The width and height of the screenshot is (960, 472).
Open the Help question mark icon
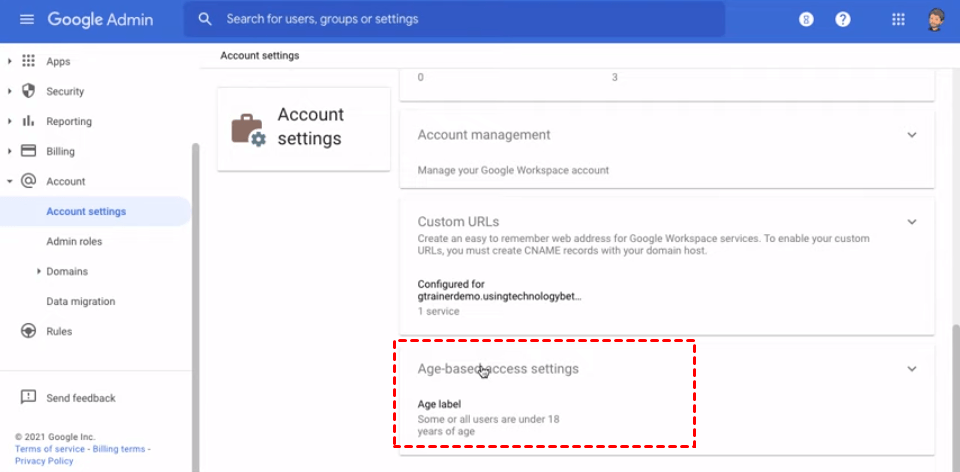[843, 20]
